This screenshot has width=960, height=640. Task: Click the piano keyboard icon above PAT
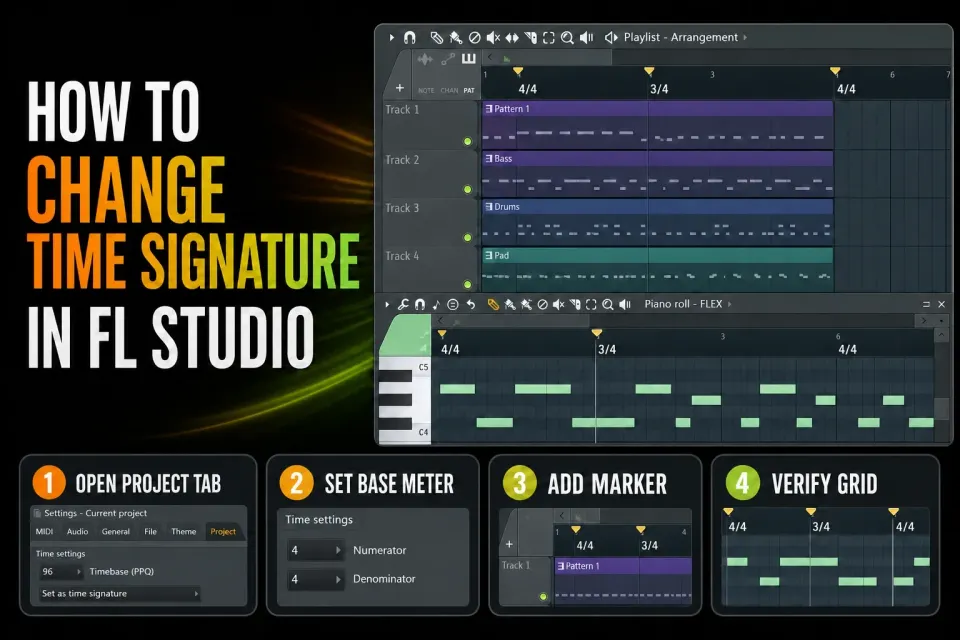pyautogui.click(x=468, y=59)
